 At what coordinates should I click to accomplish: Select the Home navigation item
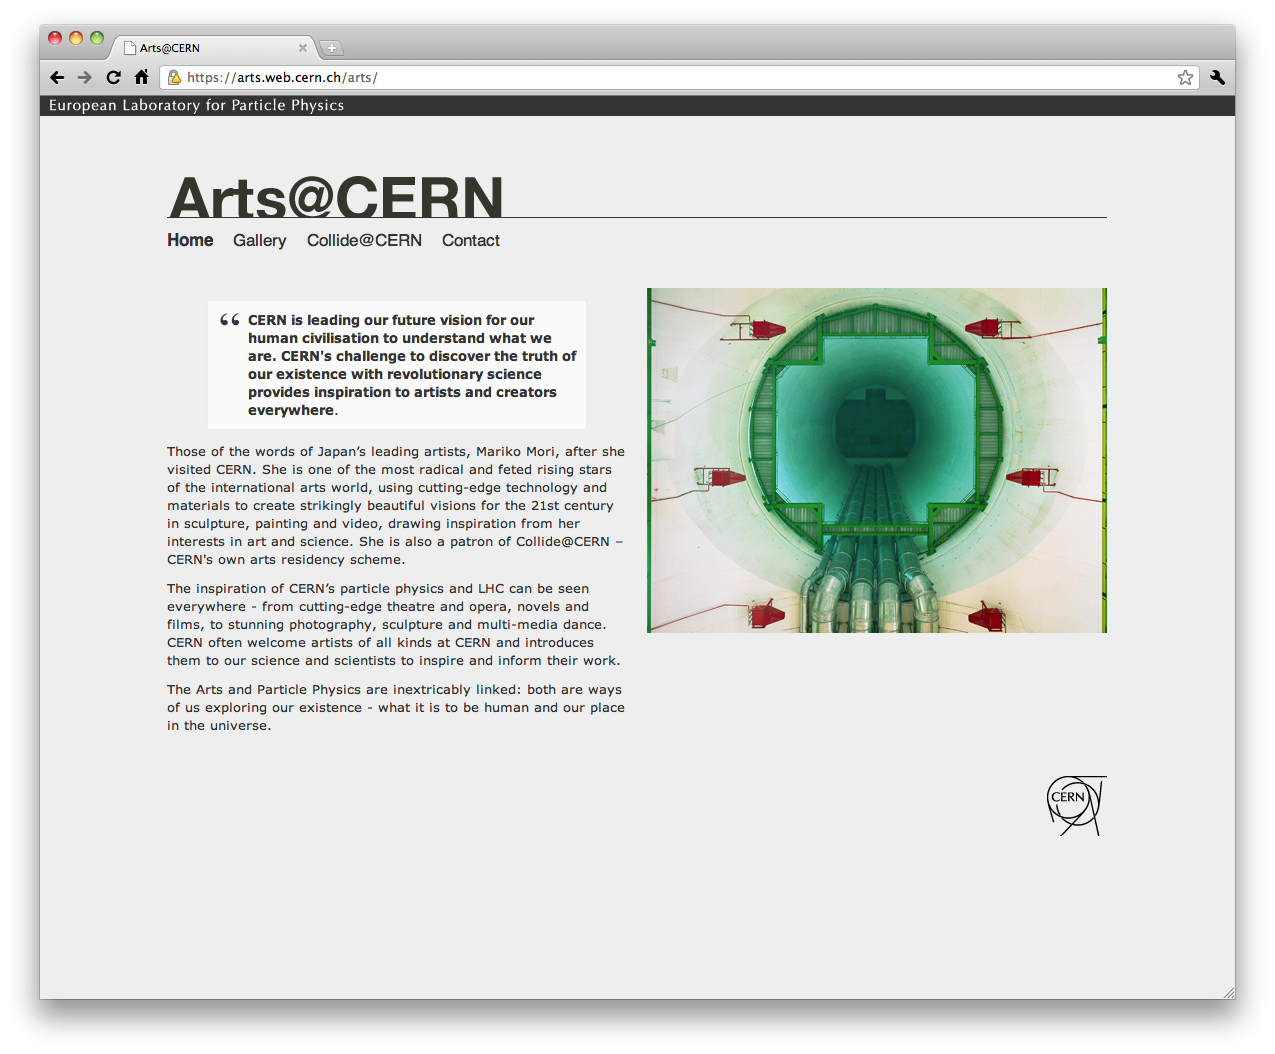pyautogui.click(x=190, y=240)
